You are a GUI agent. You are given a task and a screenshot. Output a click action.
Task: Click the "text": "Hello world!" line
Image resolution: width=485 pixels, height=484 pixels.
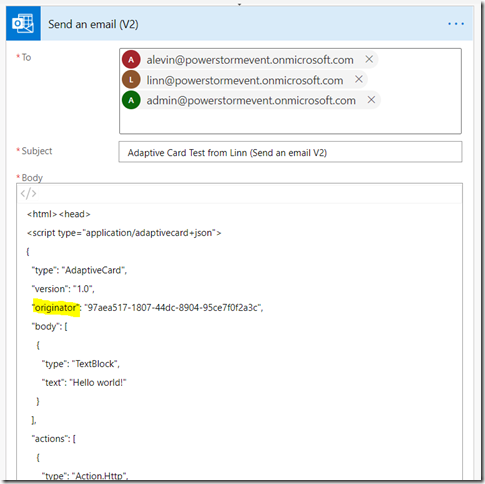click(84, 382)
